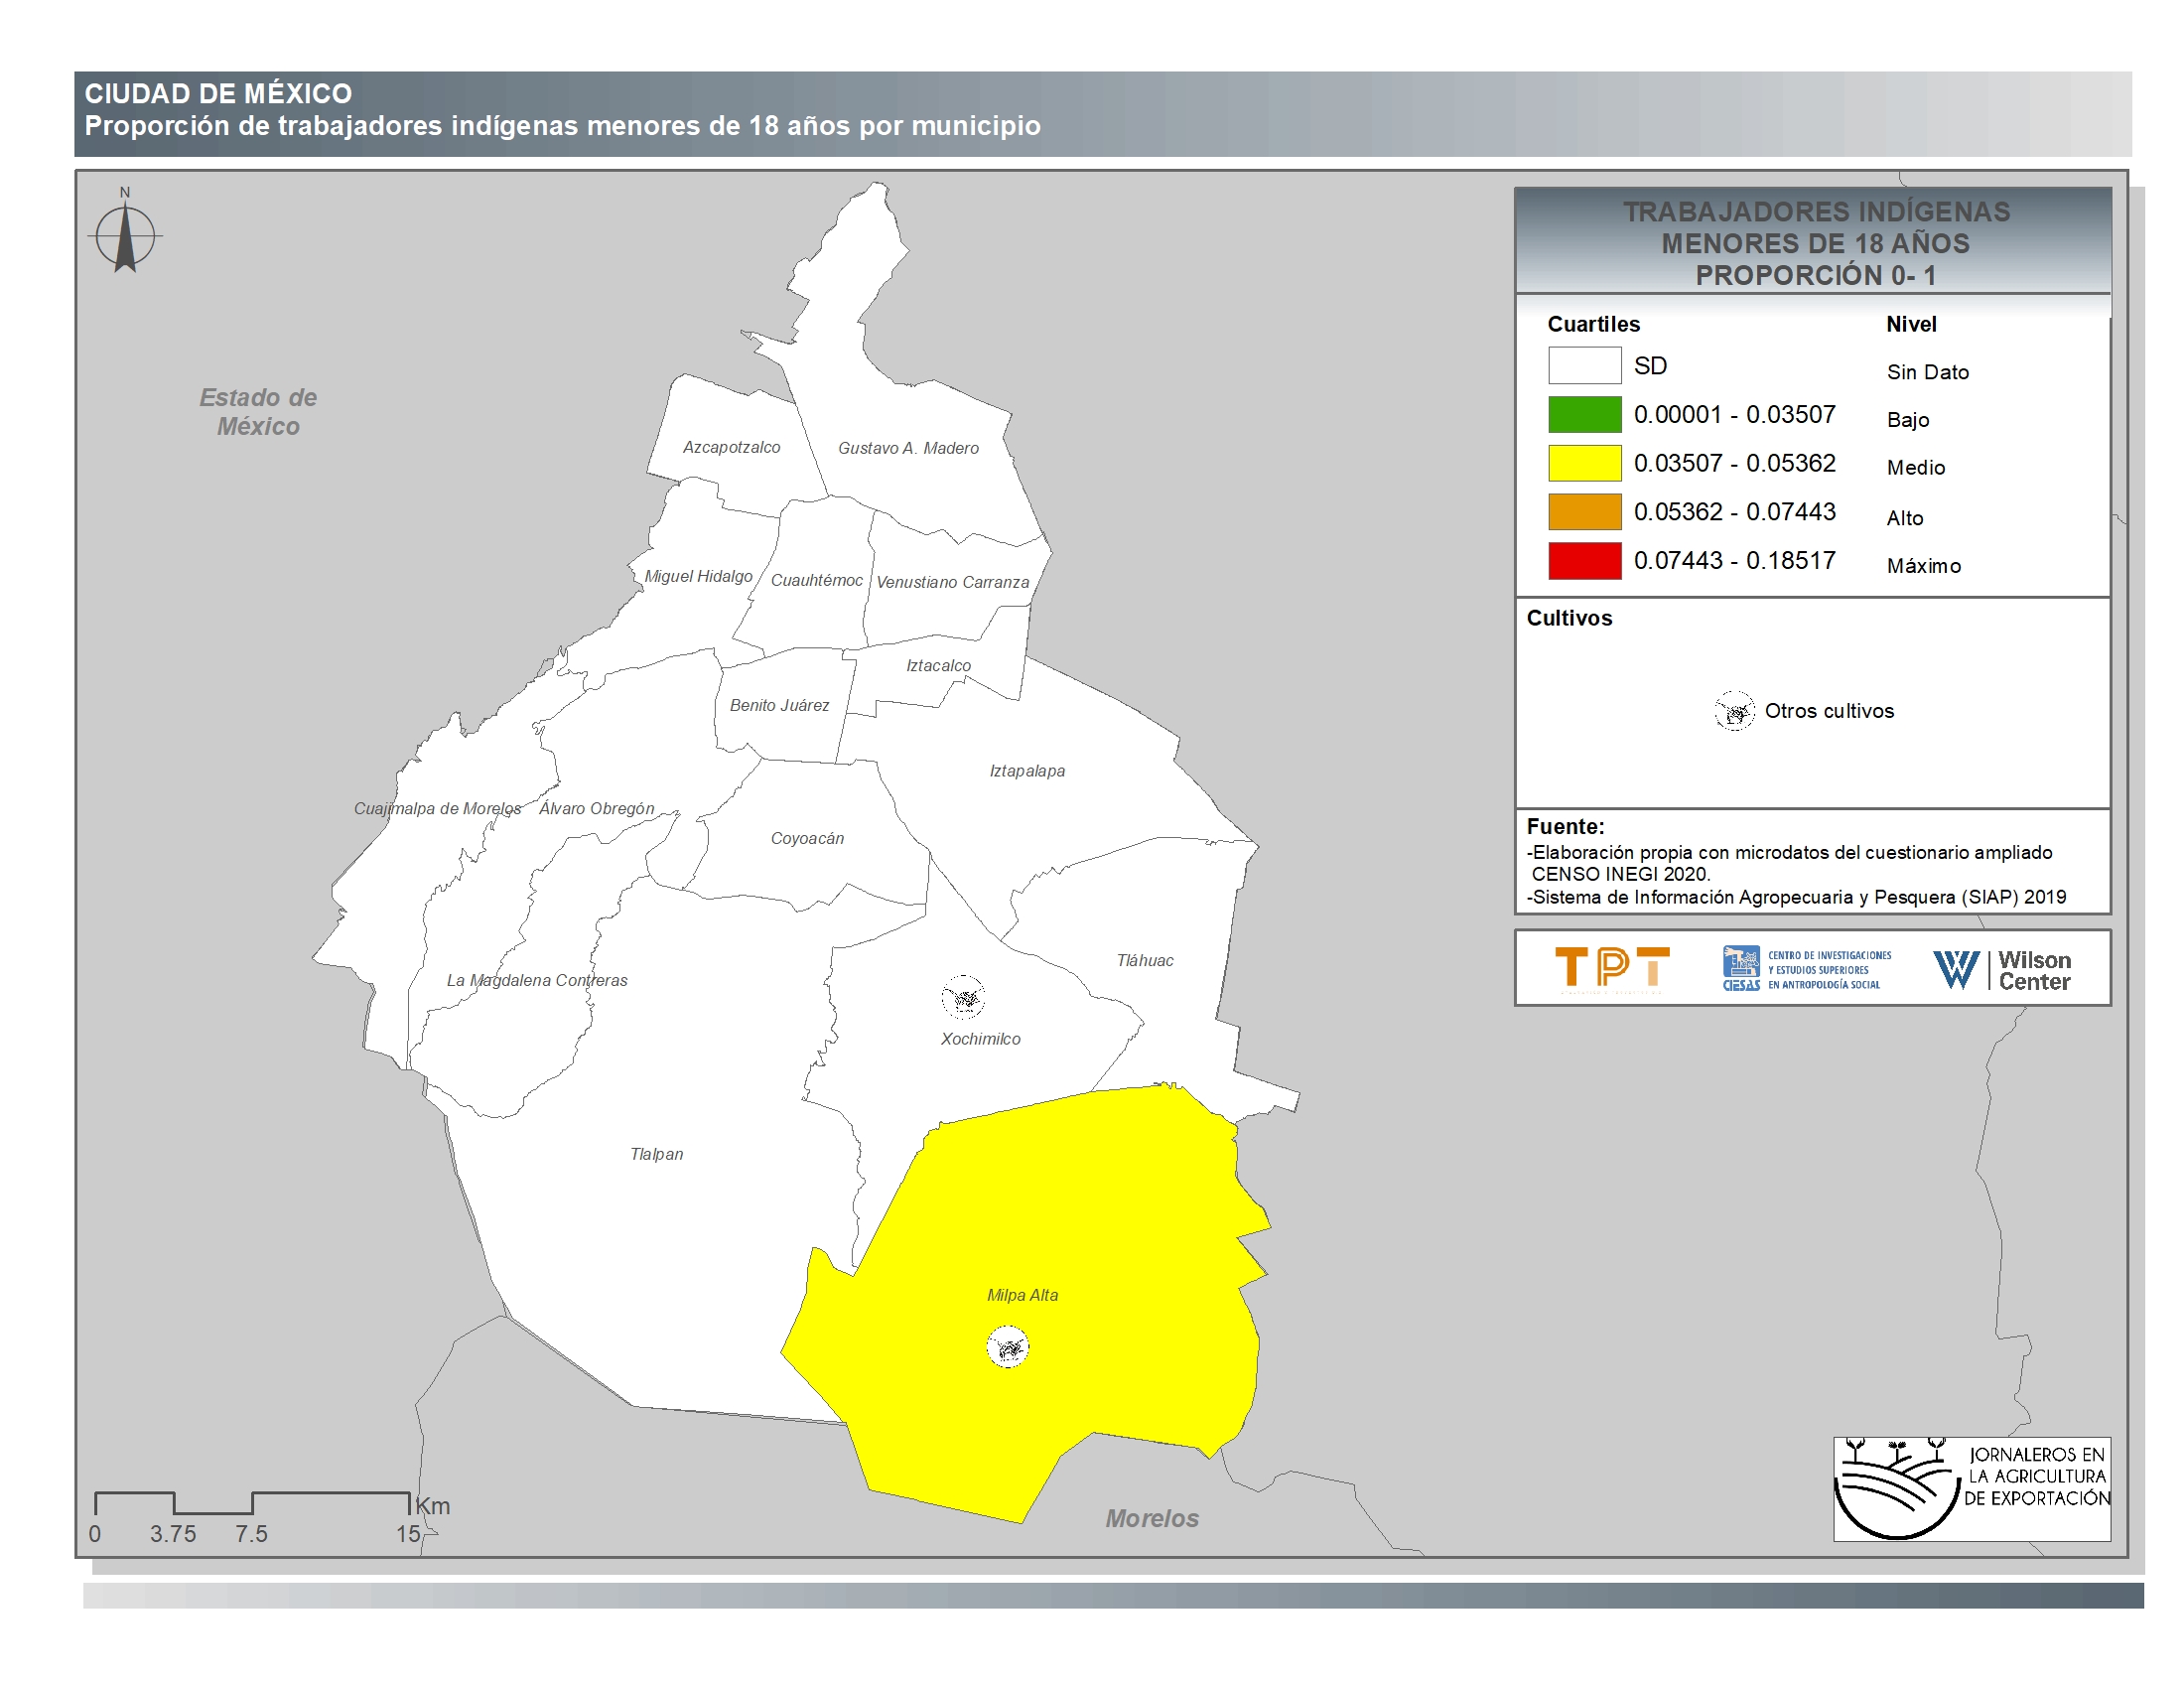Click the Jornaleros en la Agricultura logo

(1971, 1488)
